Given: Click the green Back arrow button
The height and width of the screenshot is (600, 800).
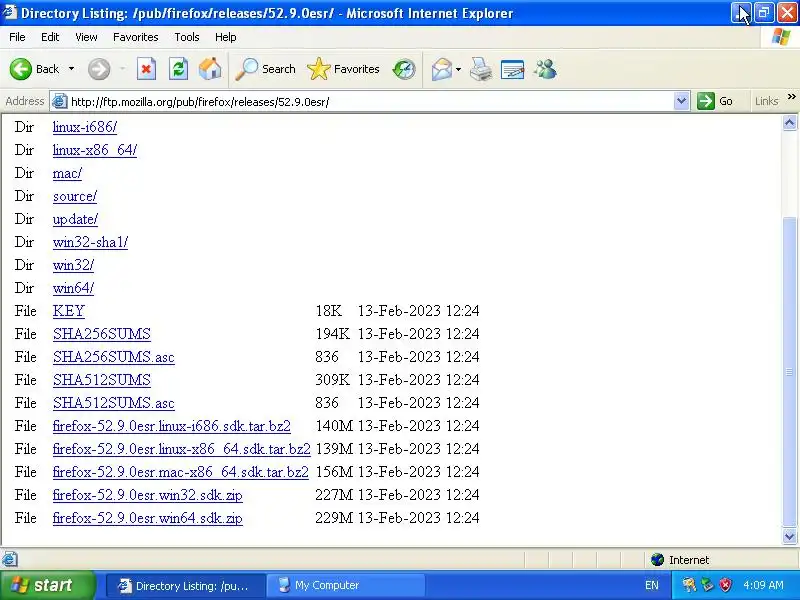Looking at the screenshot, I should [21, 69].
